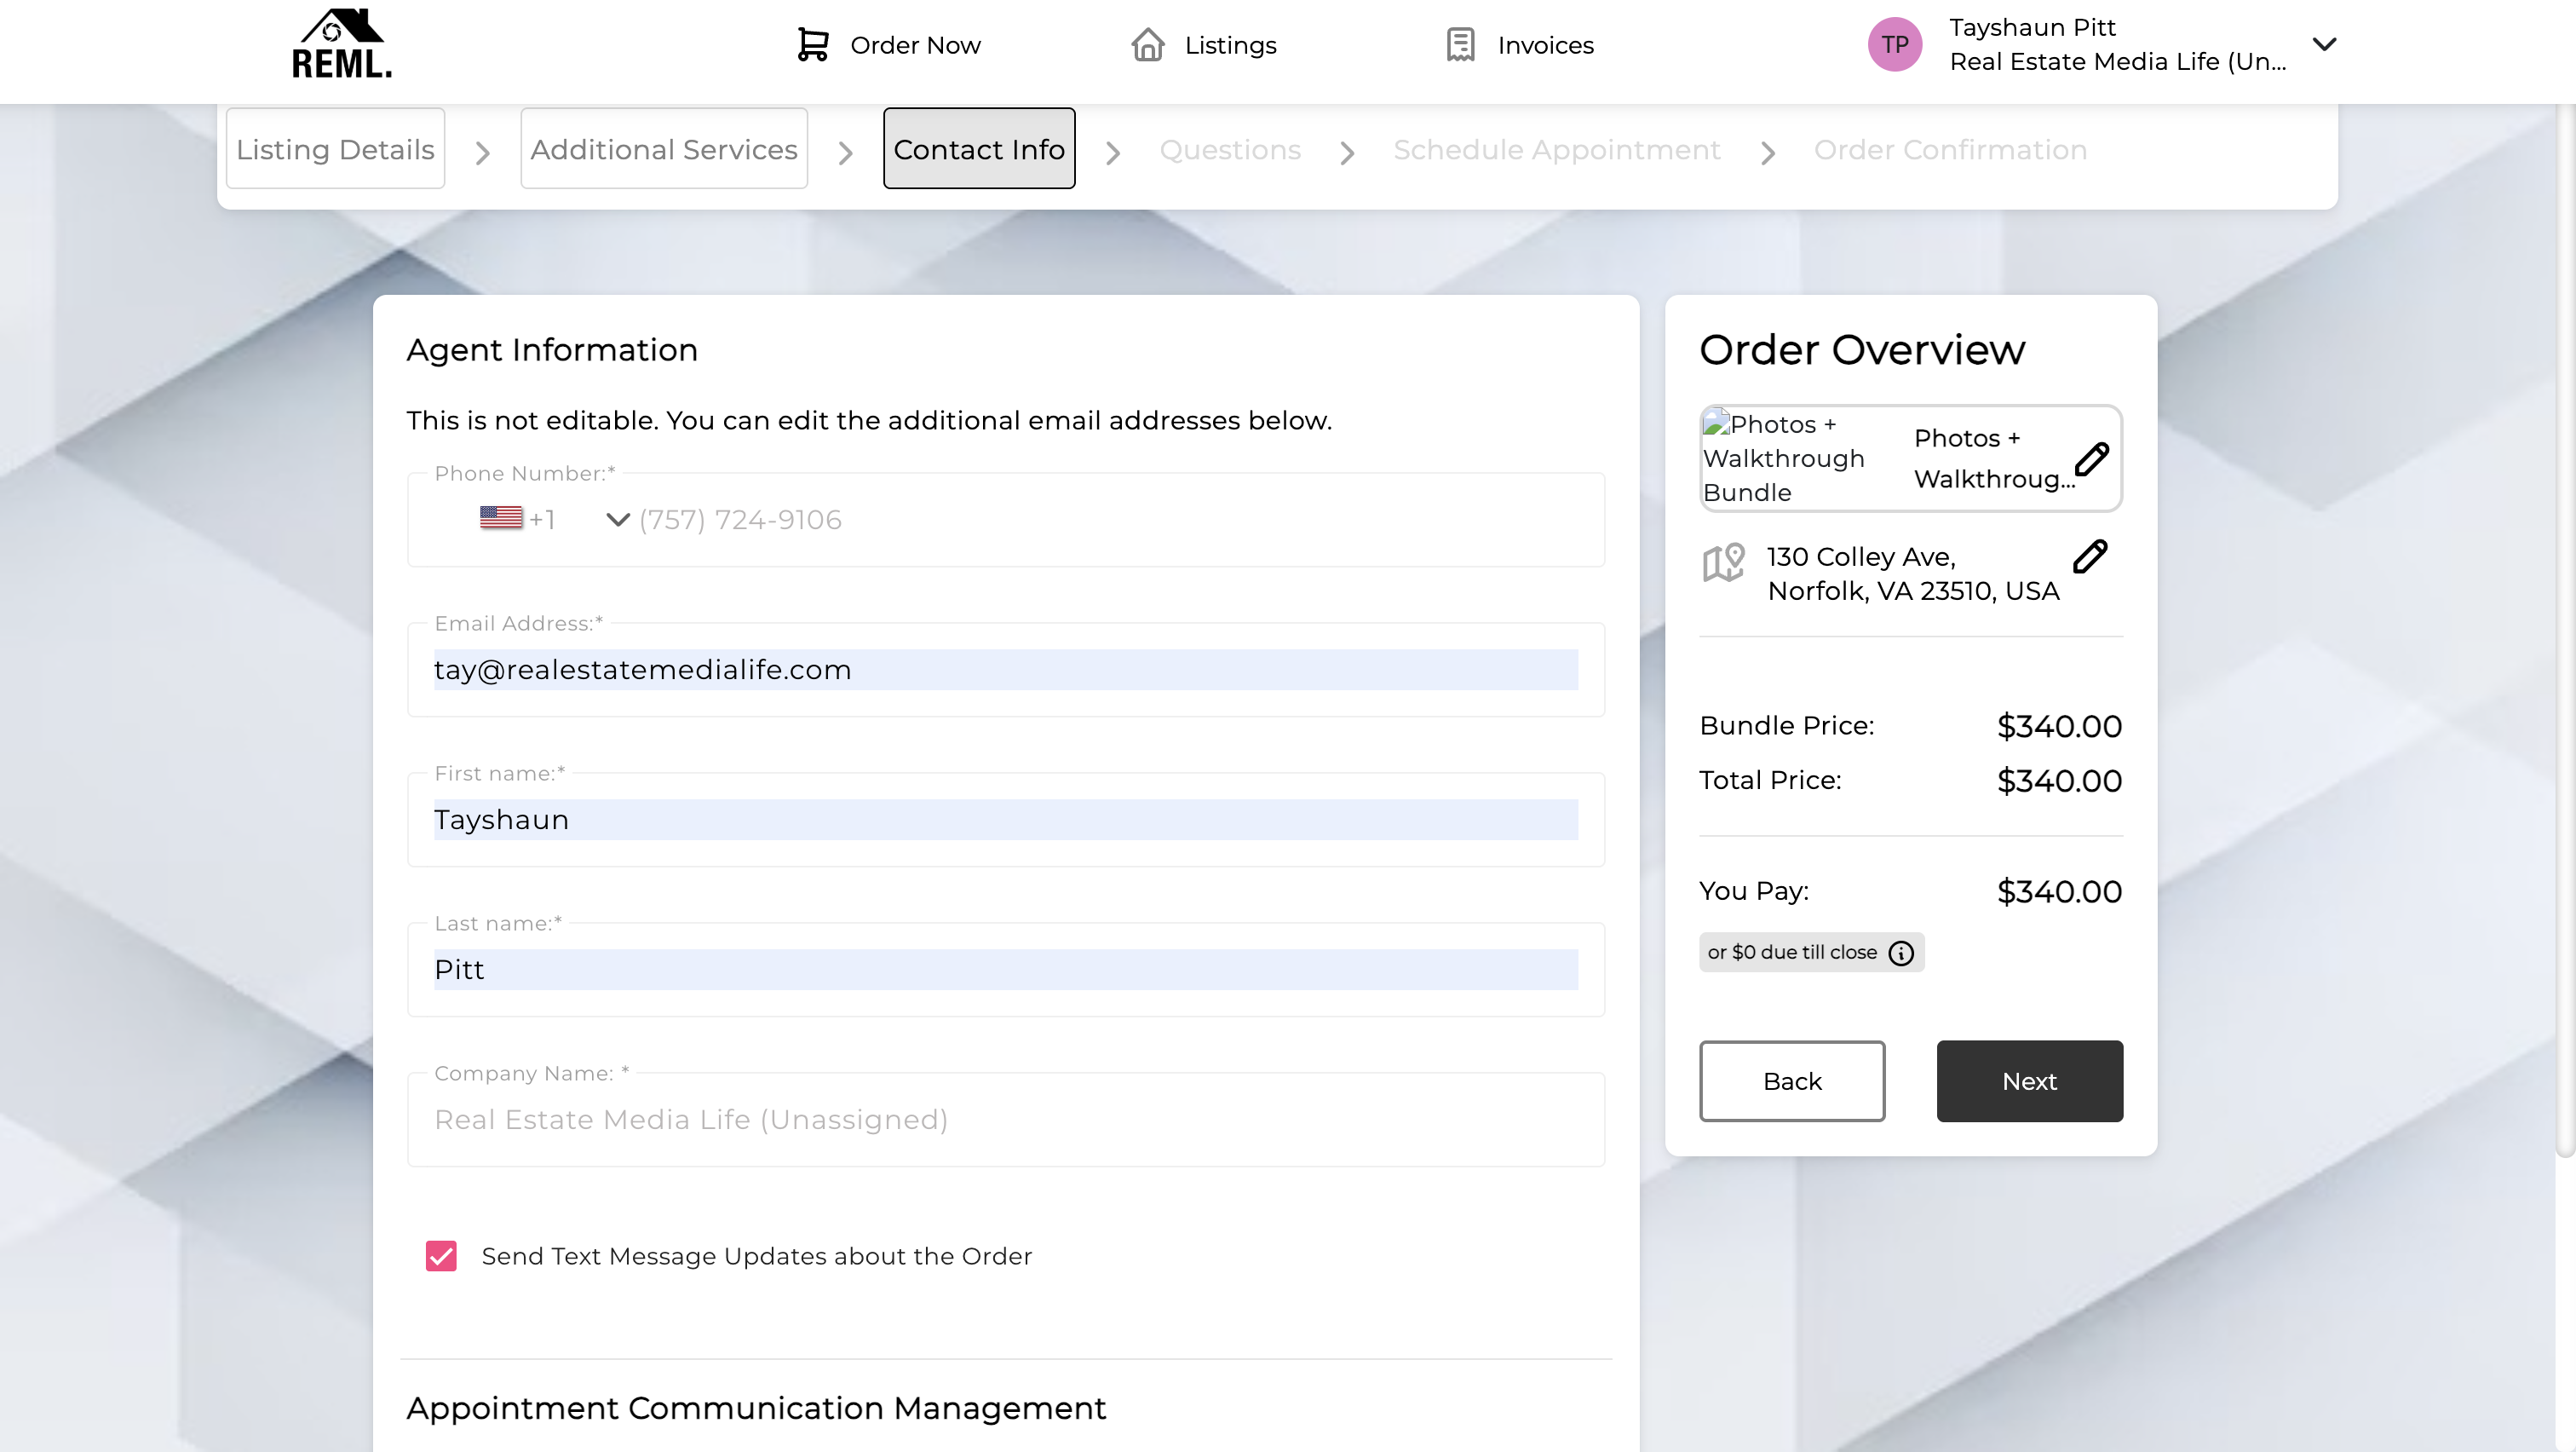Click the Next button
2576x1452 pixels.
pos(2029,1081)
